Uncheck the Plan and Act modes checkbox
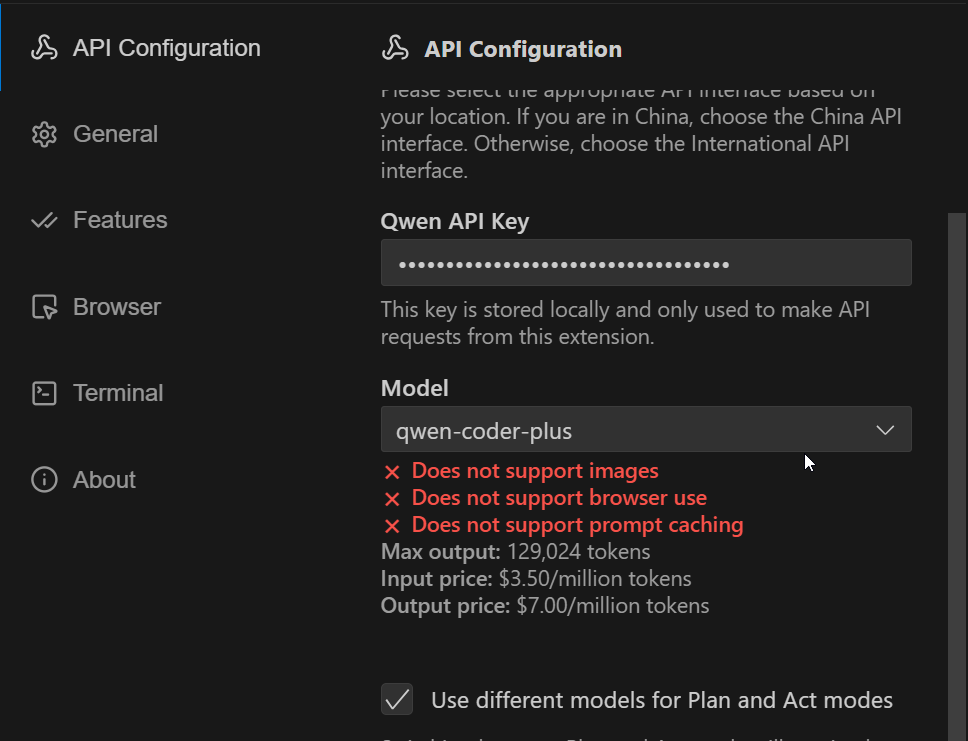Viewport: 968px width, 741px height. coord(397,700)
